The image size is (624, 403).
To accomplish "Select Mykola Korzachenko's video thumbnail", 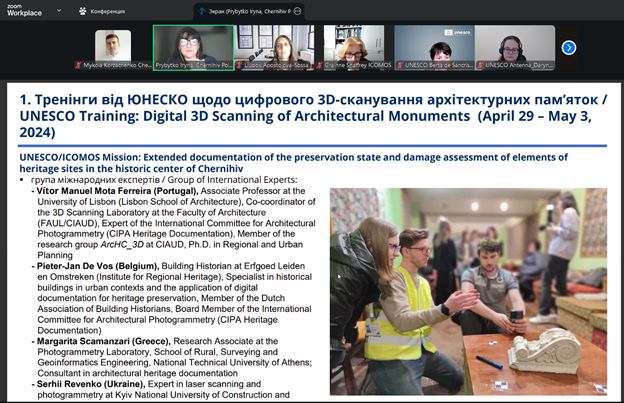I will [x=112, y=46].
